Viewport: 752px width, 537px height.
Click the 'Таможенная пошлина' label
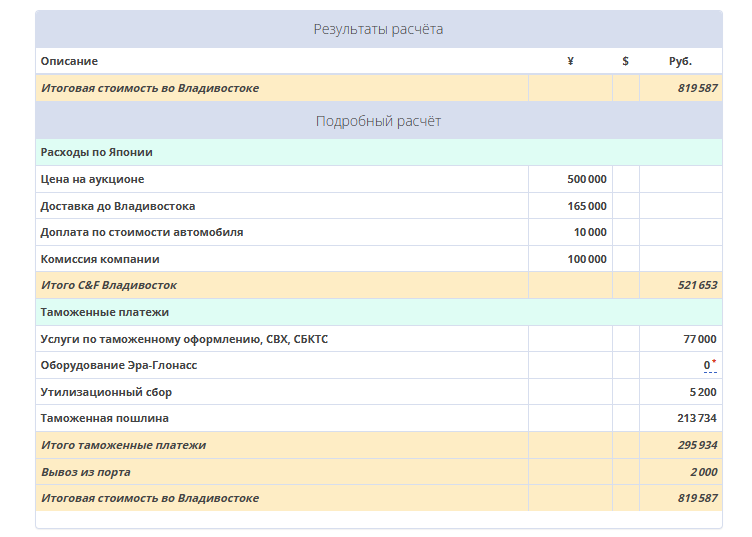pyautogui.click(x=105, y=418)
